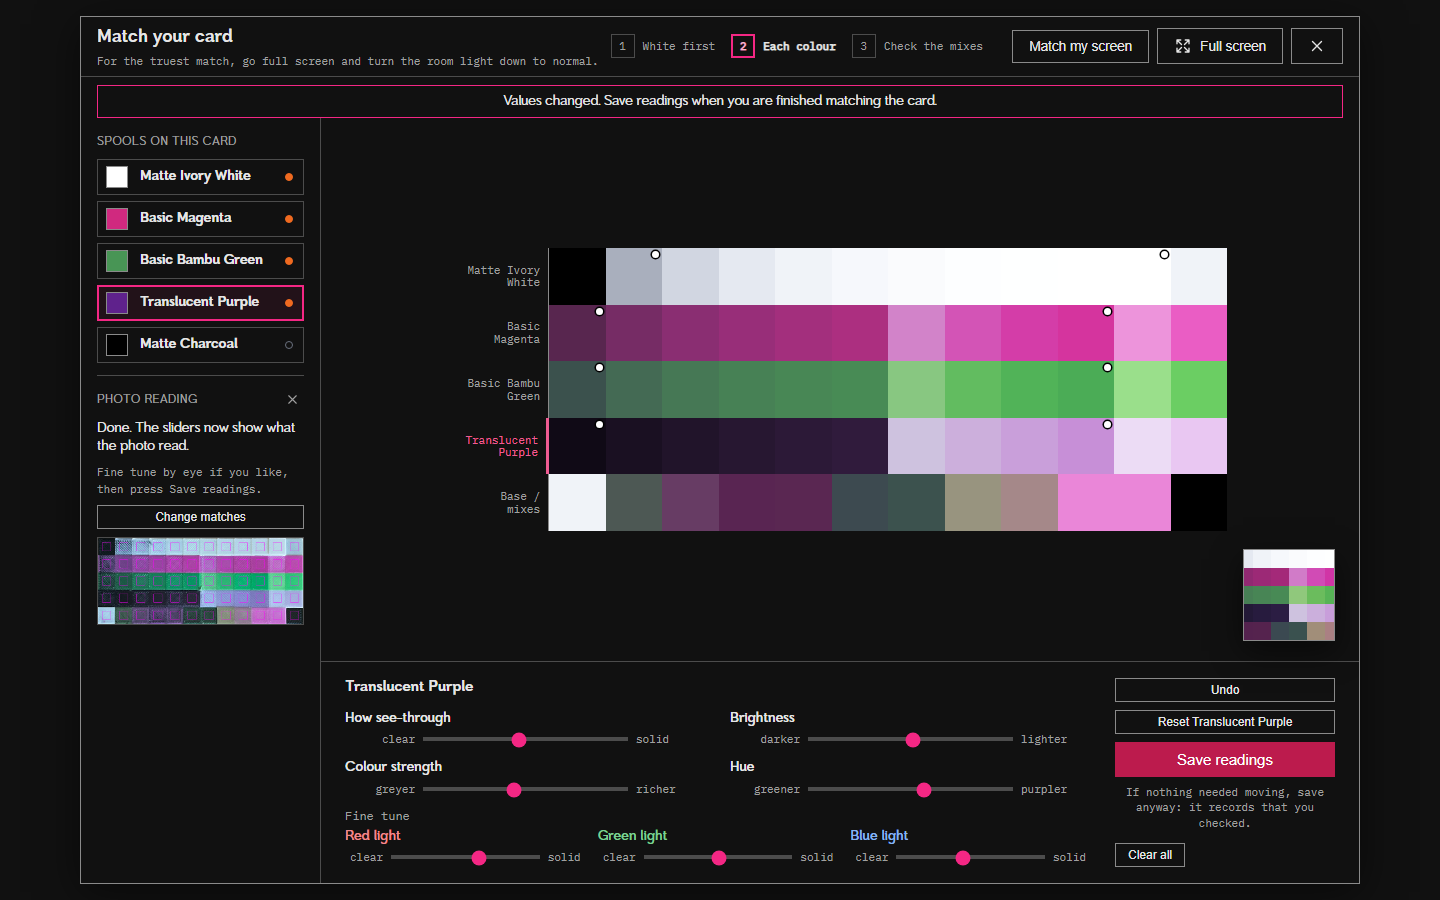Select the Basic Magenta spool

[x=200, y=219]
